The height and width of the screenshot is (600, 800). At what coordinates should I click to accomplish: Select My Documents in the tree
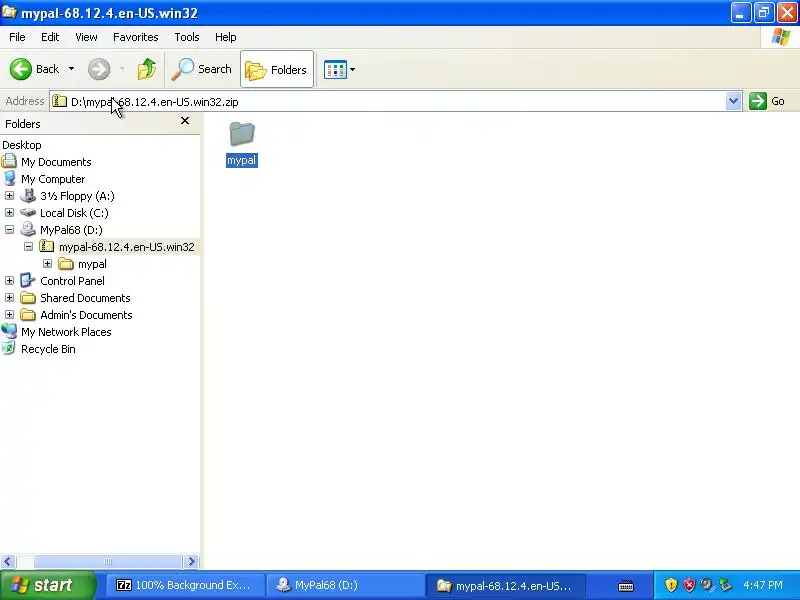(56, 162)
